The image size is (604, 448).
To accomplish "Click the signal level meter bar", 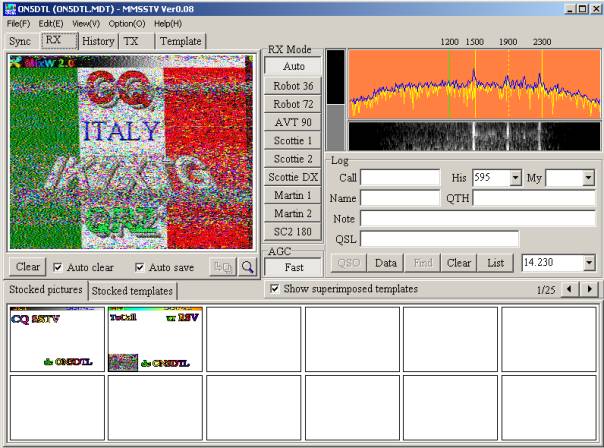I will [x=336, y=100].
